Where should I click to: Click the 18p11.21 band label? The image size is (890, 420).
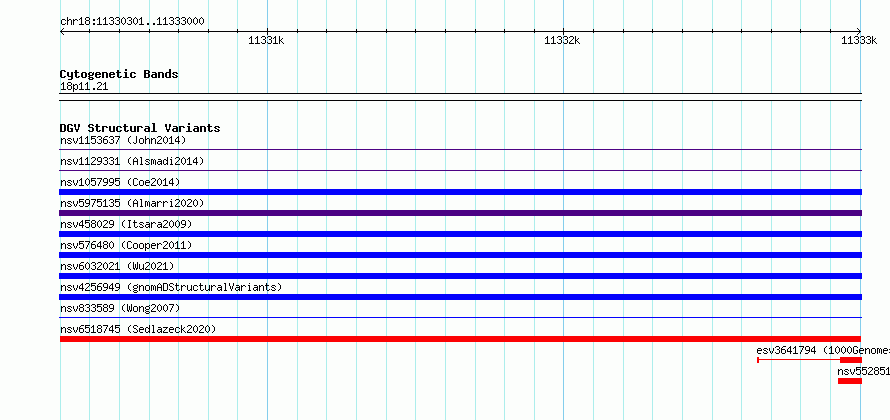(x=84, y=87)
